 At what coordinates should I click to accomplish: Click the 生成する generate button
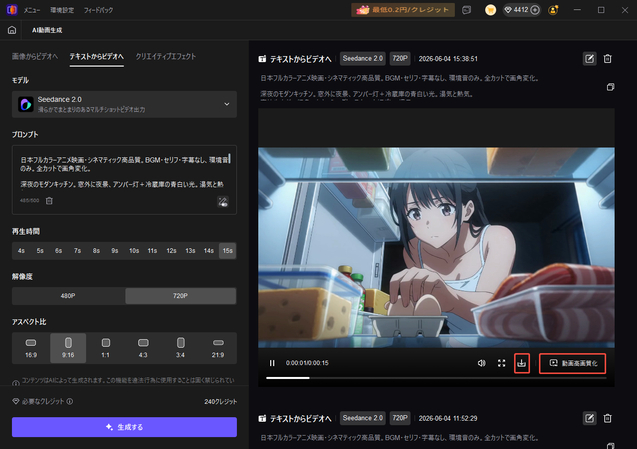[124, 427]
